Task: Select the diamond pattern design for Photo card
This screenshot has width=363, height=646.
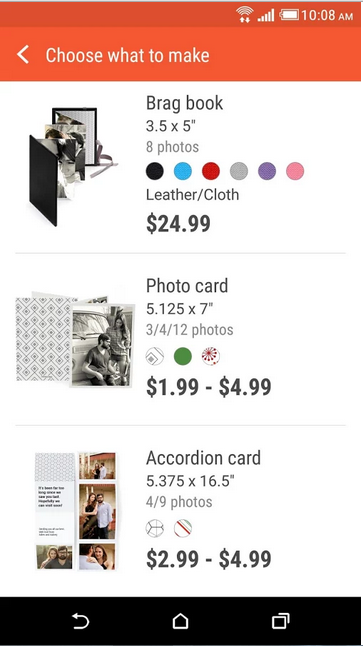Action: tap(155, 356)
